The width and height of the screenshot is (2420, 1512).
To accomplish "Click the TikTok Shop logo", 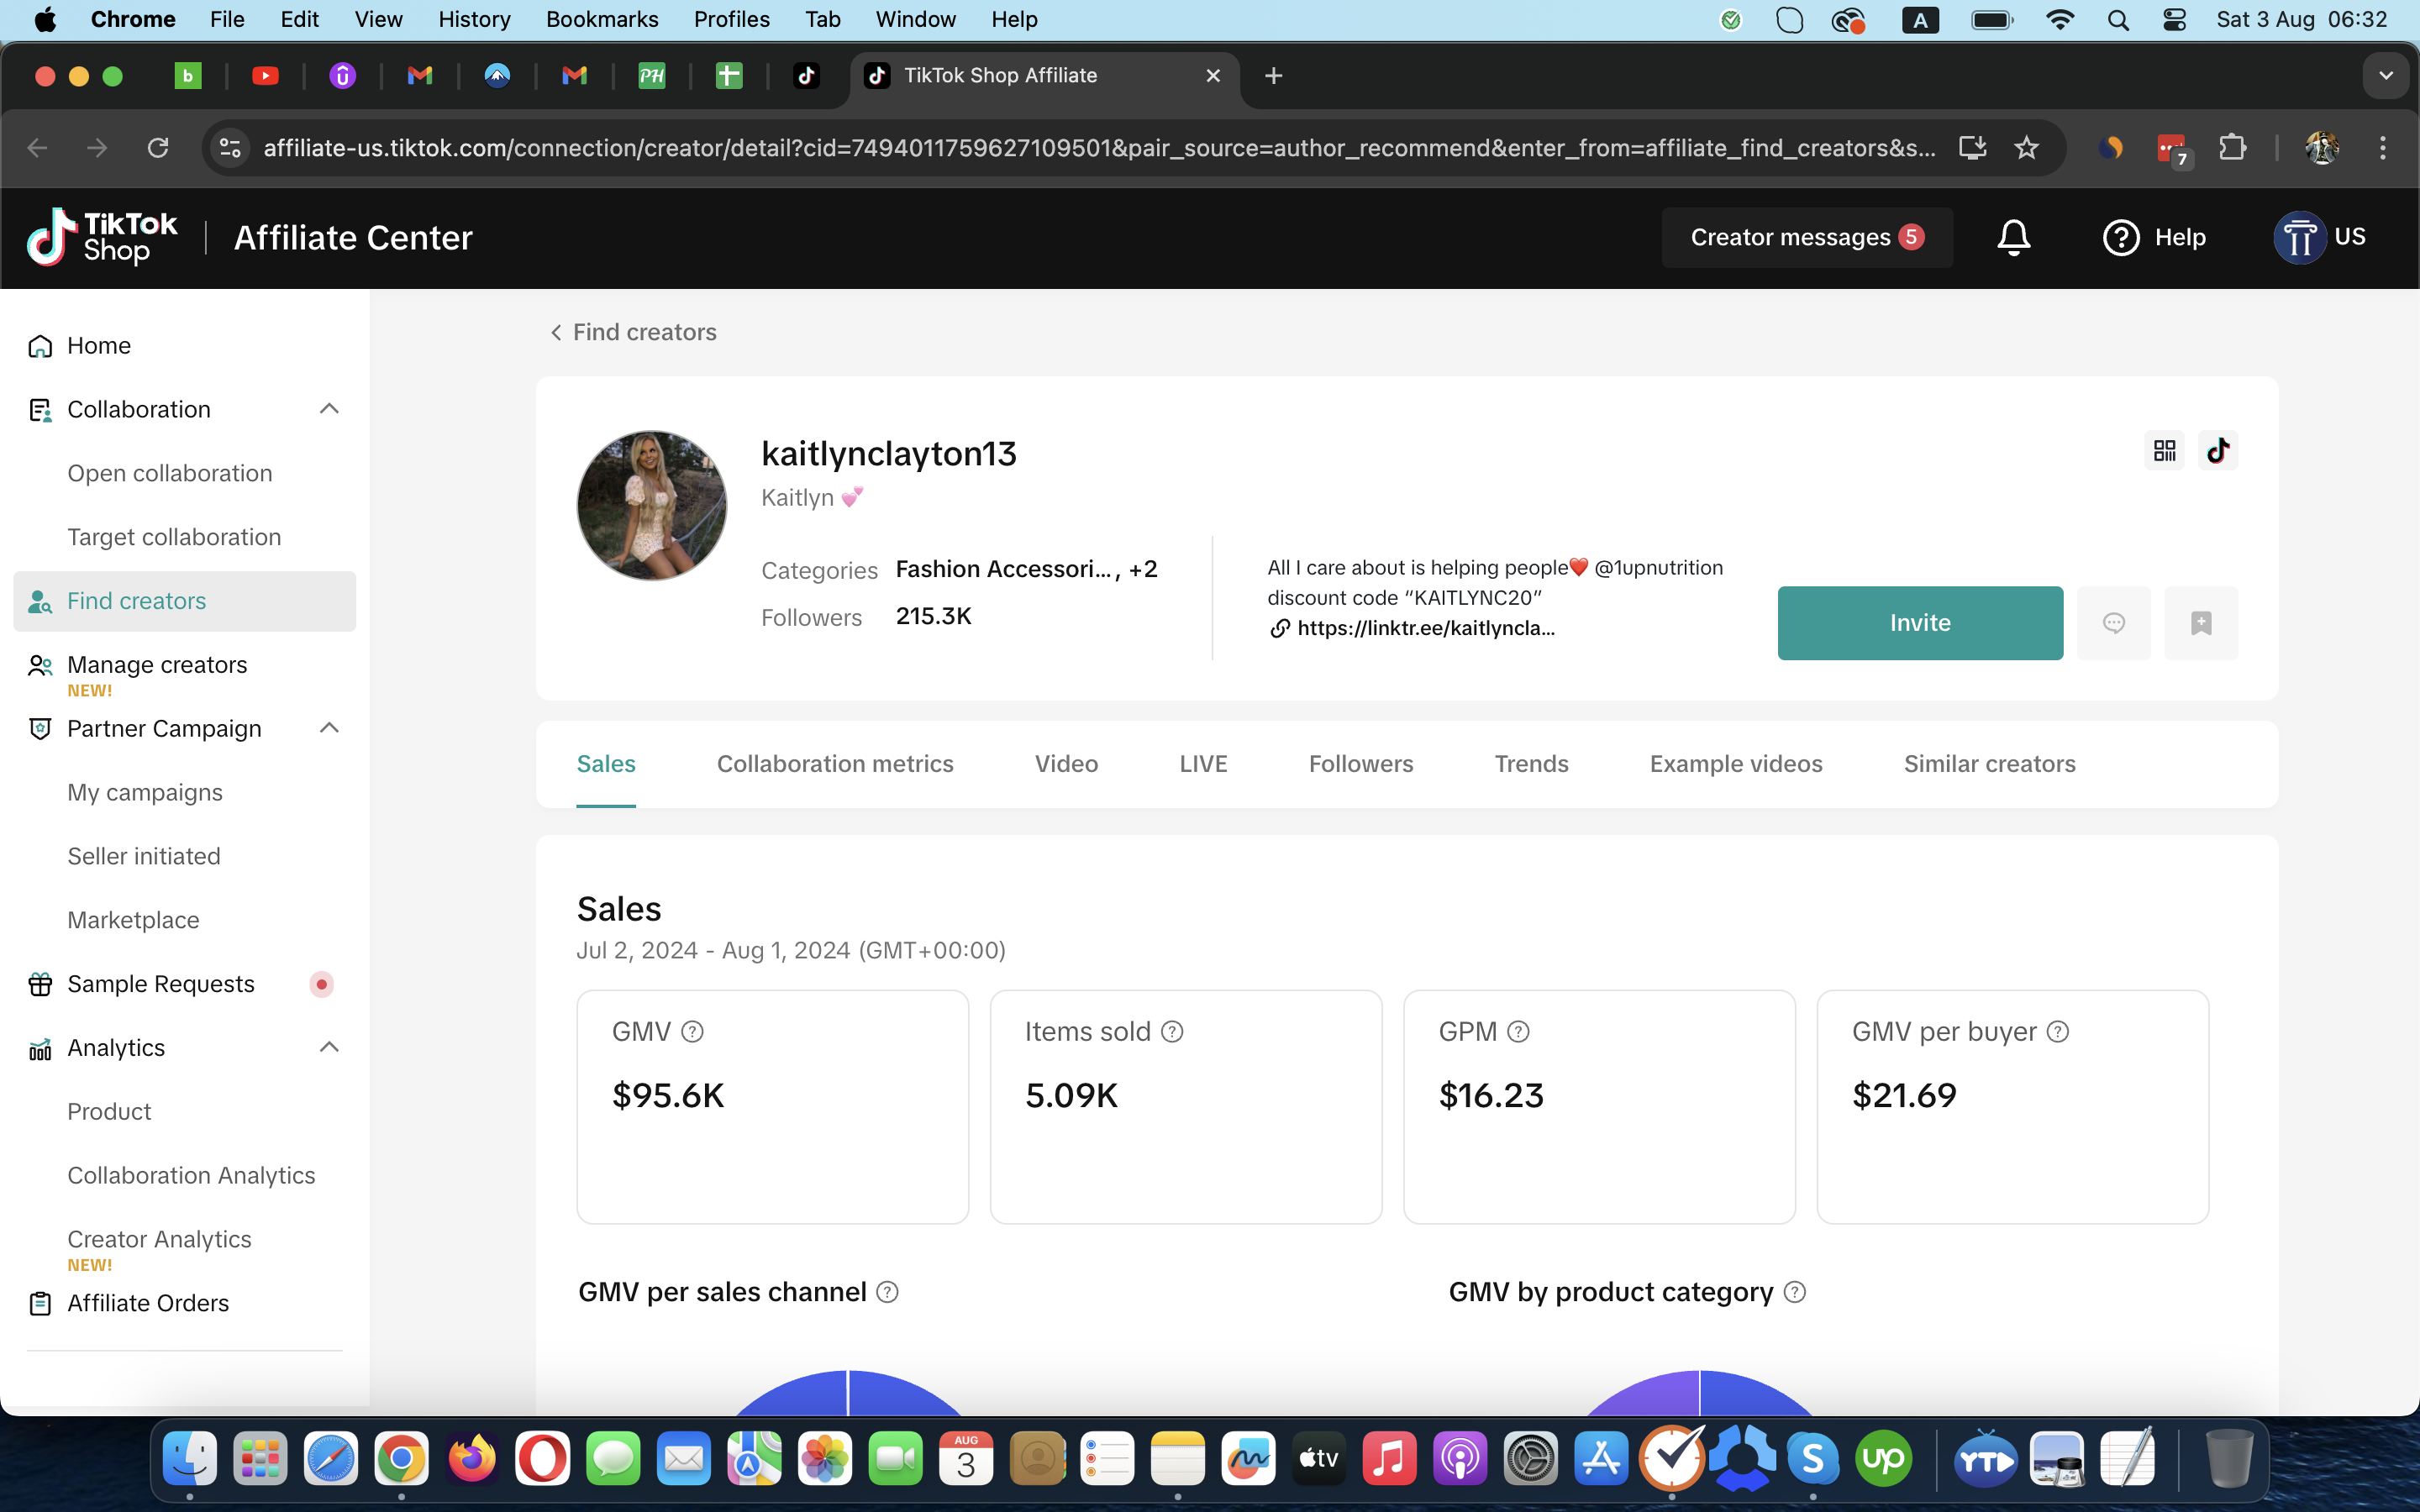I will point(102,237).
